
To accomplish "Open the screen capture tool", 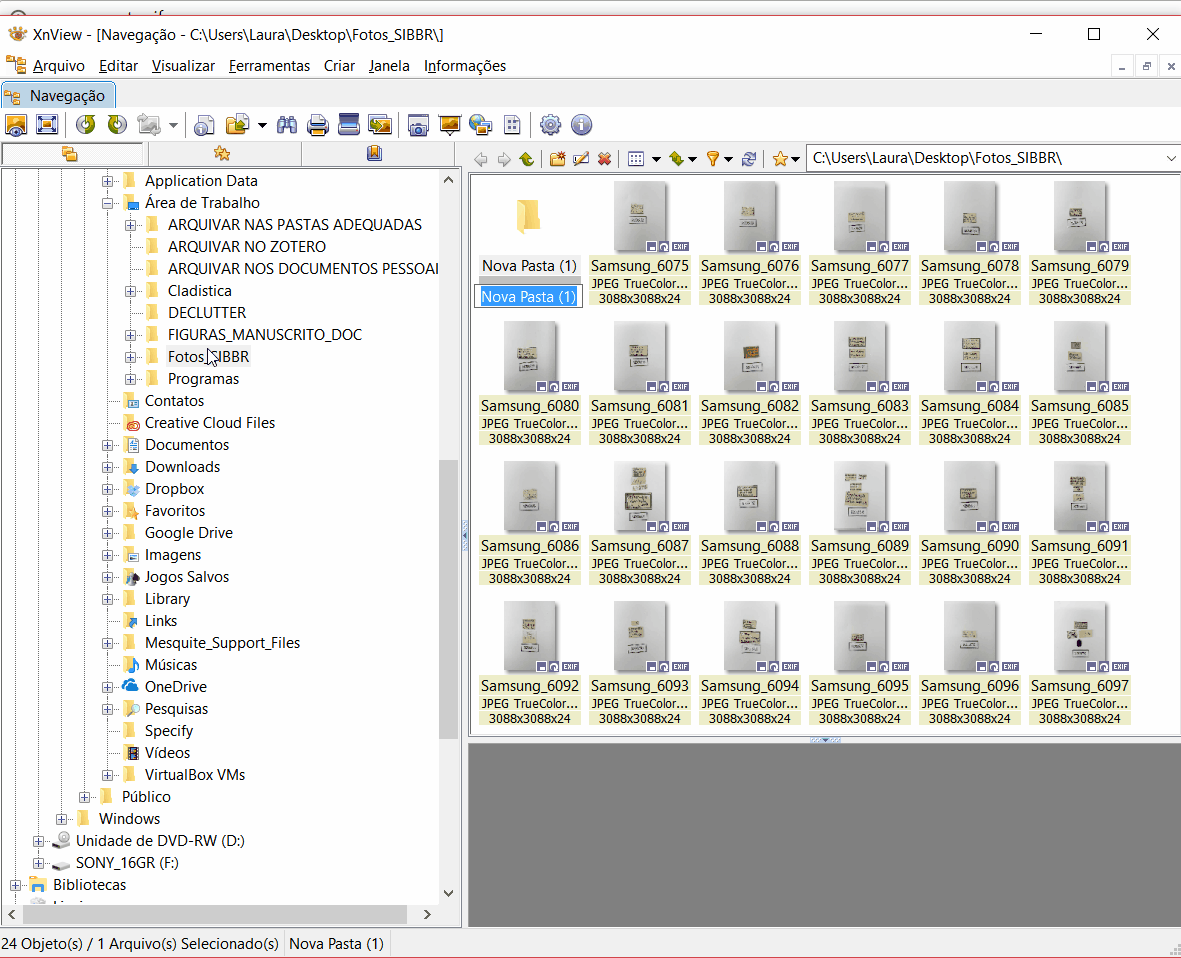I will pos(418,125).
